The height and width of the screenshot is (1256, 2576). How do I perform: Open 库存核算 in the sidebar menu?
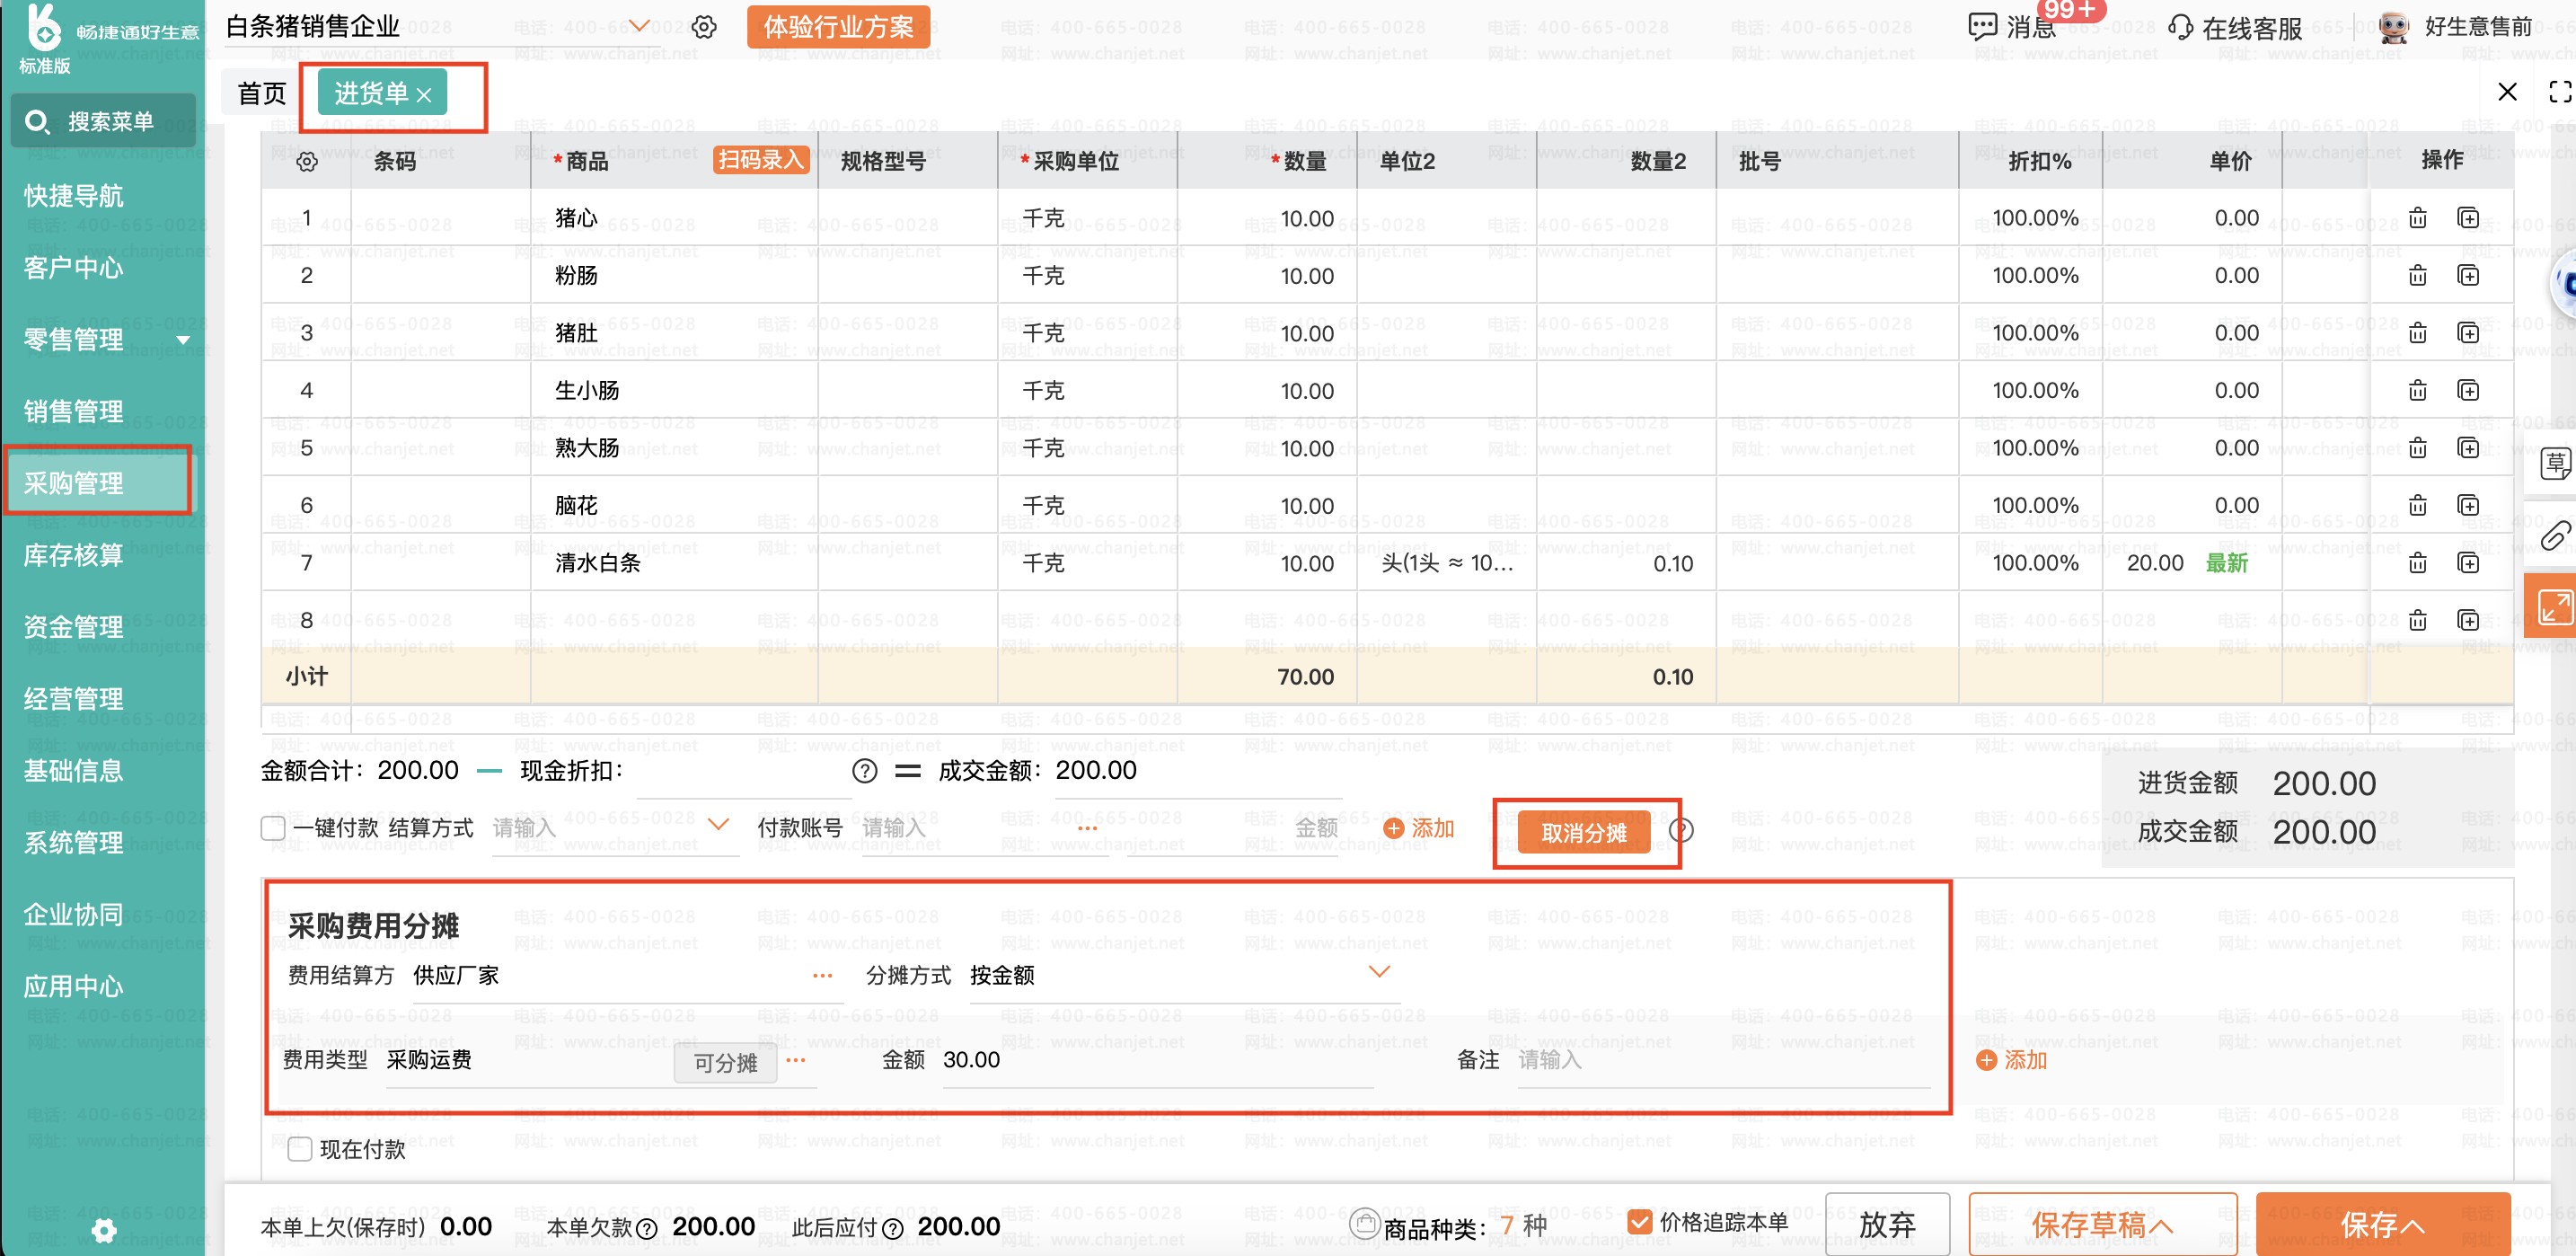pyautogui.click(x=74, y=555)
